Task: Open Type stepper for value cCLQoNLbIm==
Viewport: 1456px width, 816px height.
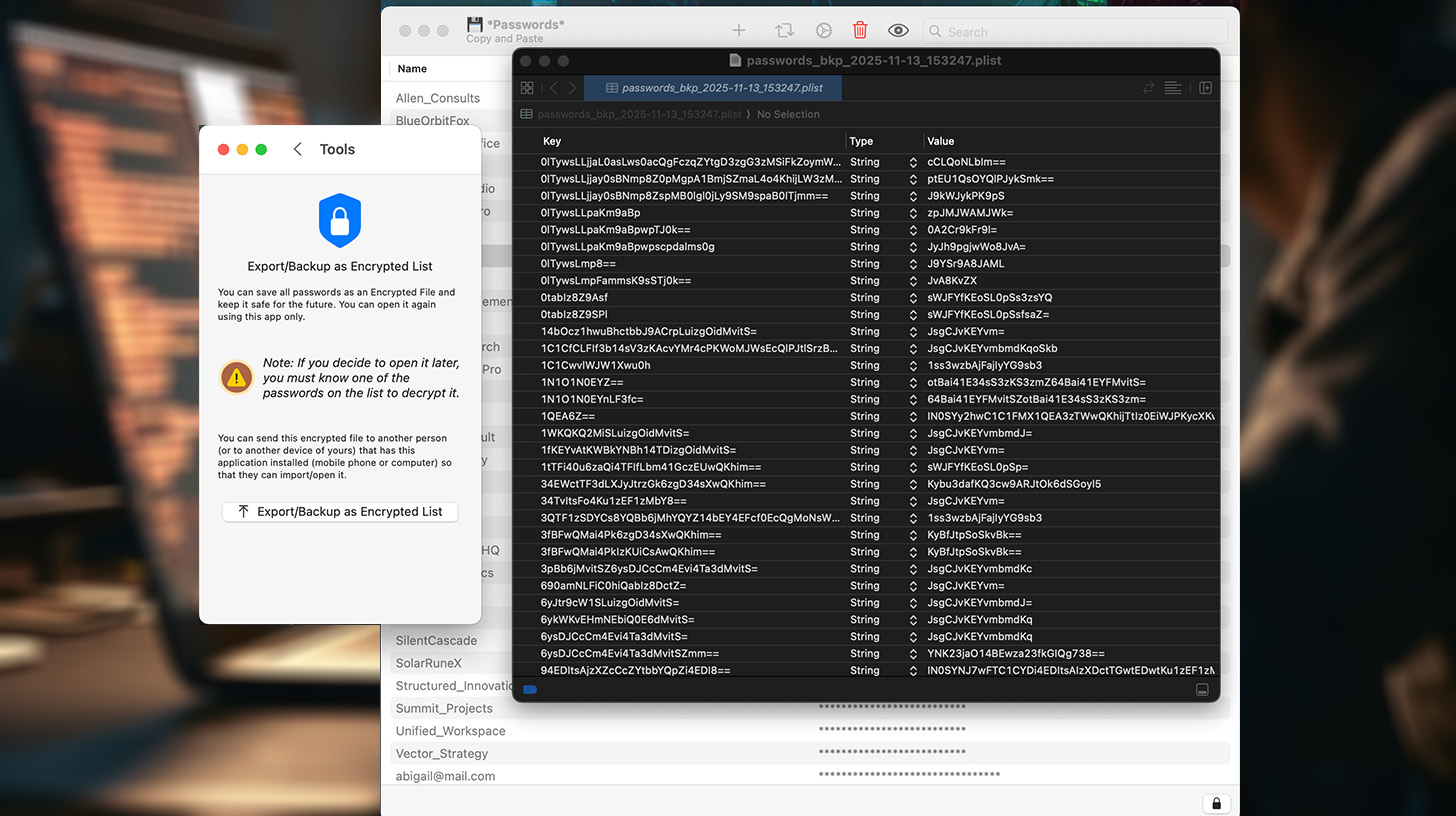Action: point(913,162)
